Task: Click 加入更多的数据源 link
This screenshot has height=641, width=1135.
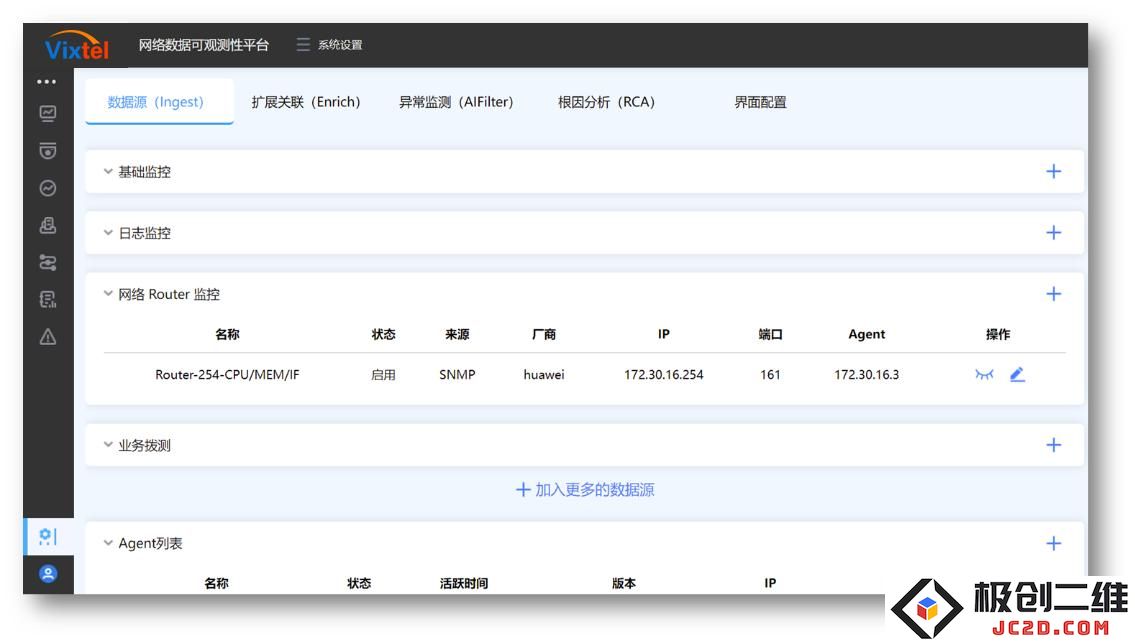Action: 585,490
